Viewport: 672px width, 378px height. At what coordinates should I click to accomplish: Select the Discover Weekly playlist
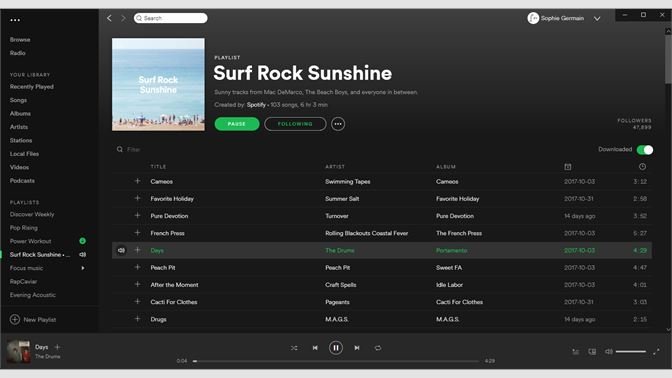(32, 214)
